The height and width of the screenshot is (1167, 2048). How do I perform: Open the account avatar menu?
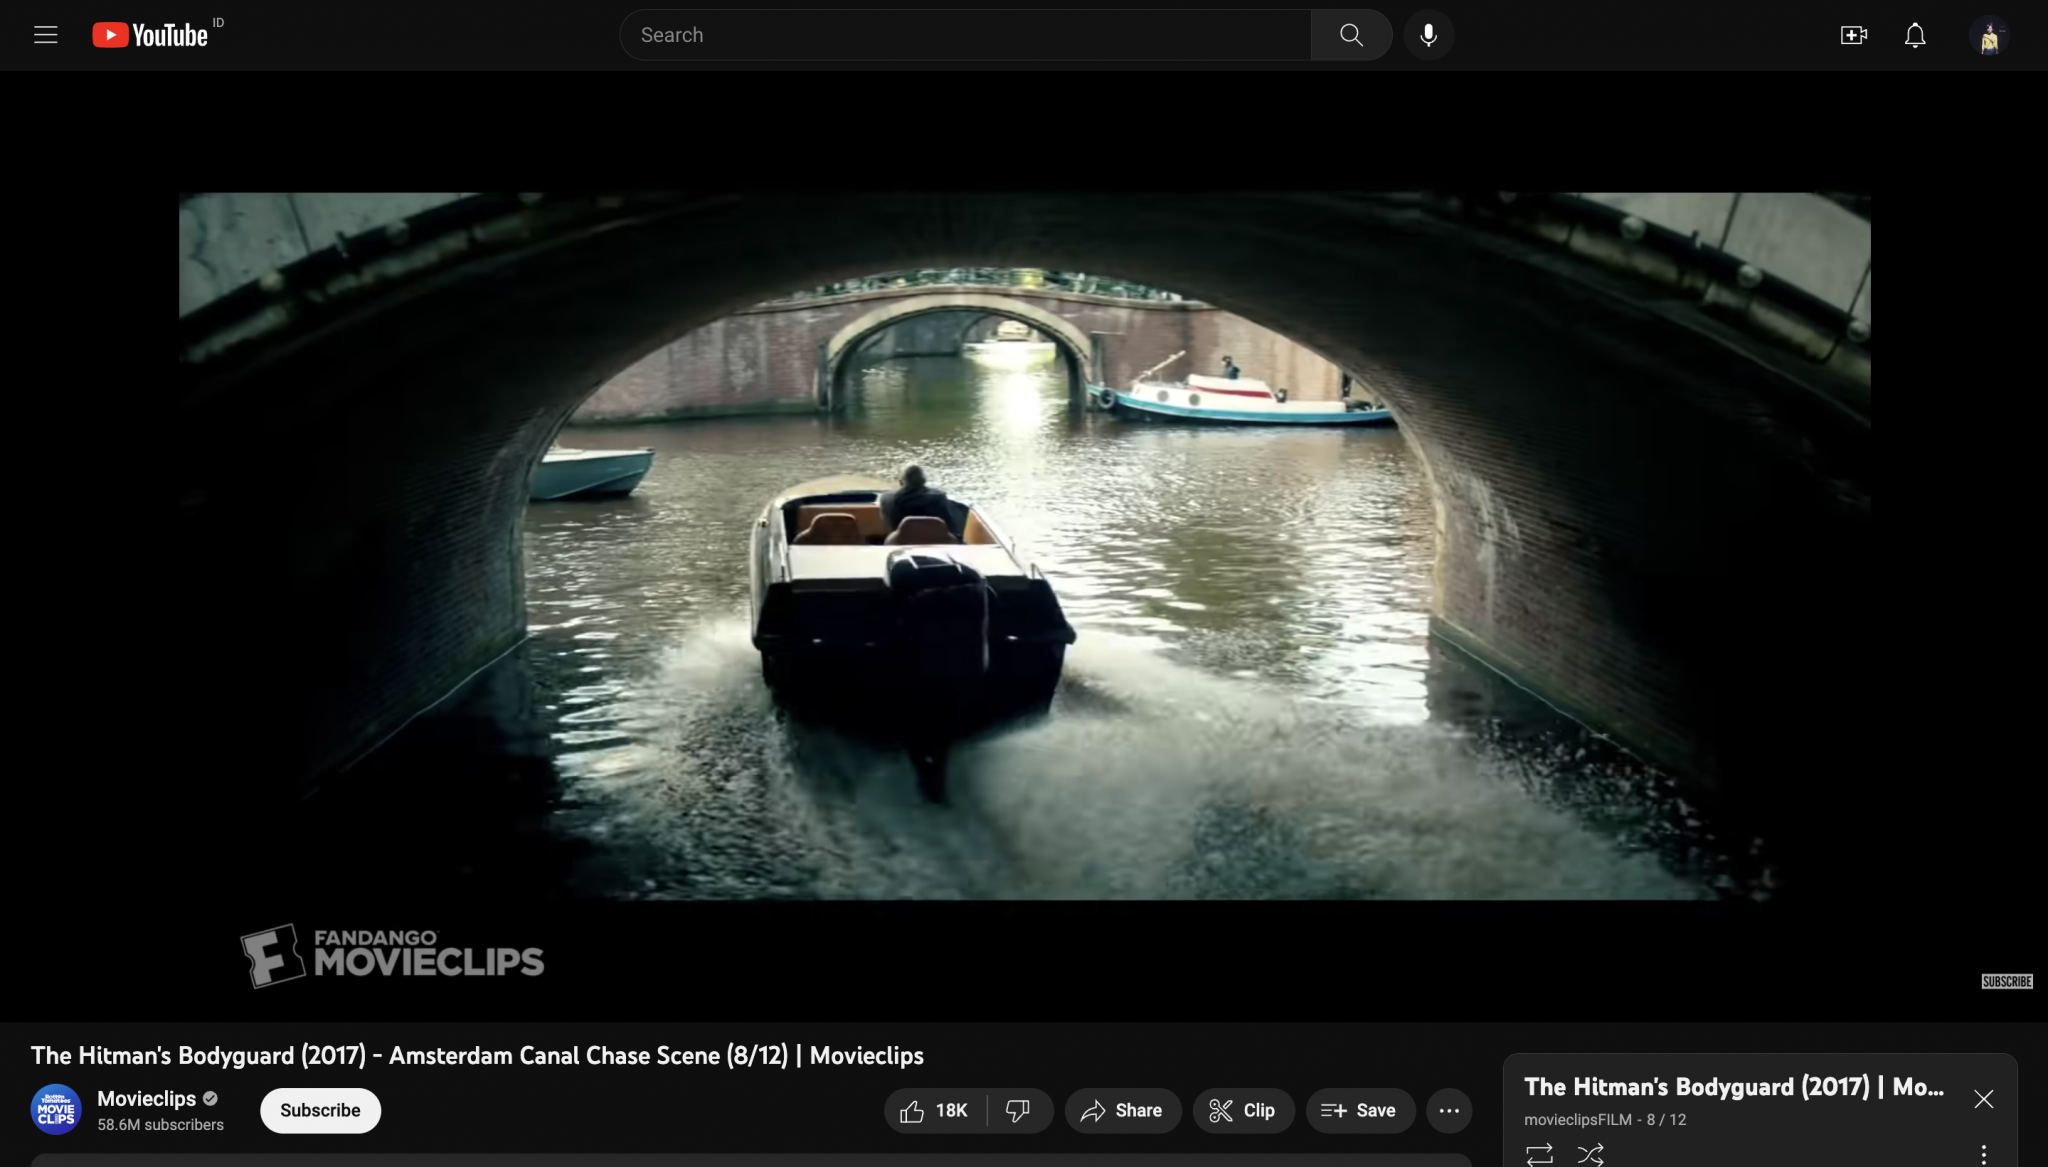(1989, 36)
